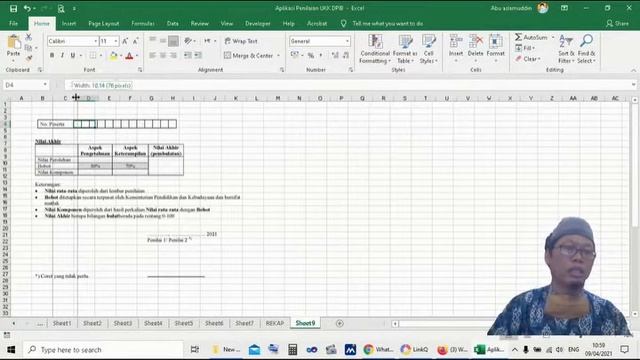Viewport: 640px width, 360px height.
Task: Decrease the cell indent
Action: 187,55
